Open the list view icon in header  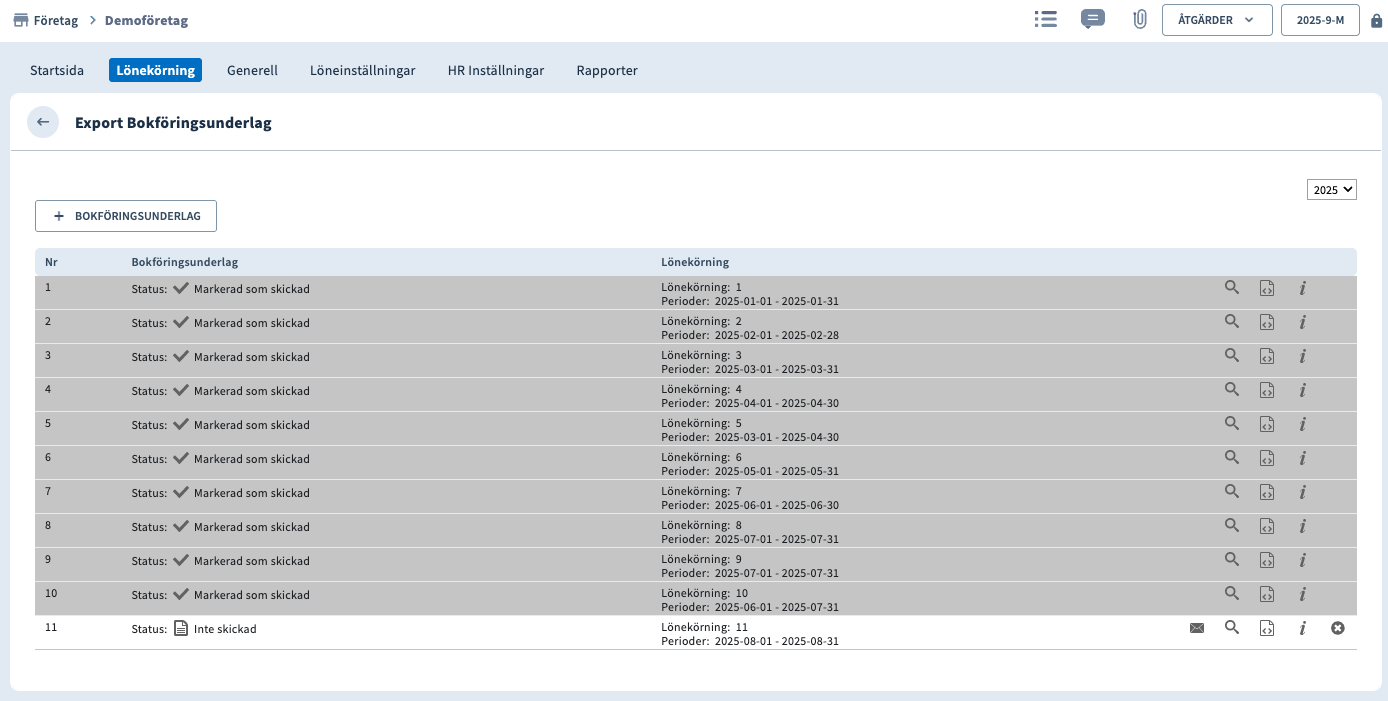[1045, 20]
